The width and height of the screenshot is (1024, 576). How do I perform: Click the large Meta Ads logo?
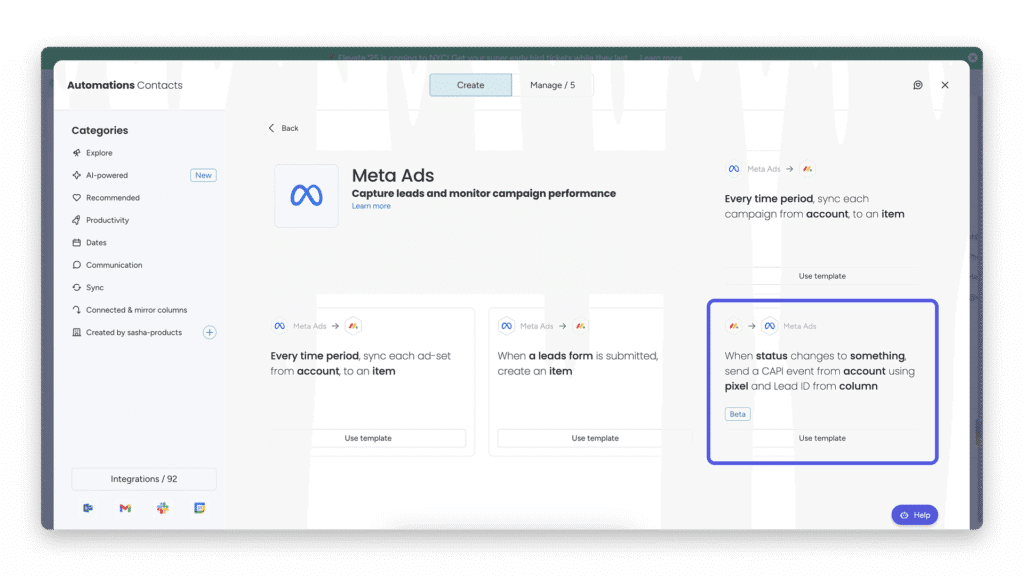pyautogui.click(x=306, y=196)
